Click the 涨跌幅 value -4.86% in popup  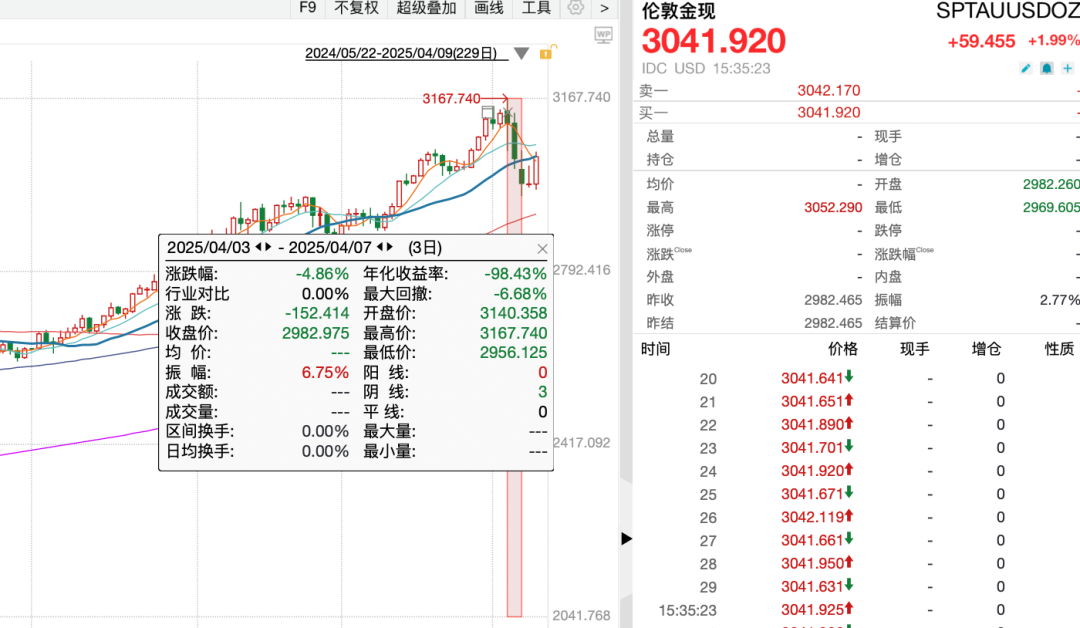(x=322, y=274)
